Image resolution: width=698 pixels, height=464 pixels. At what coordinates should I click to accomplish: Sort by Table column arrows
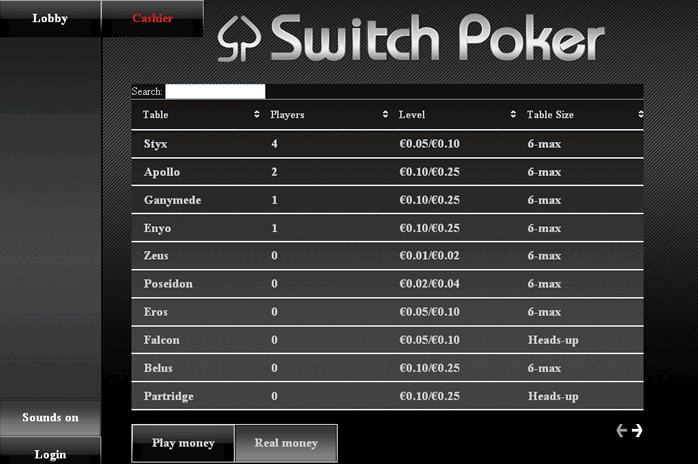(x=257, y=114)
